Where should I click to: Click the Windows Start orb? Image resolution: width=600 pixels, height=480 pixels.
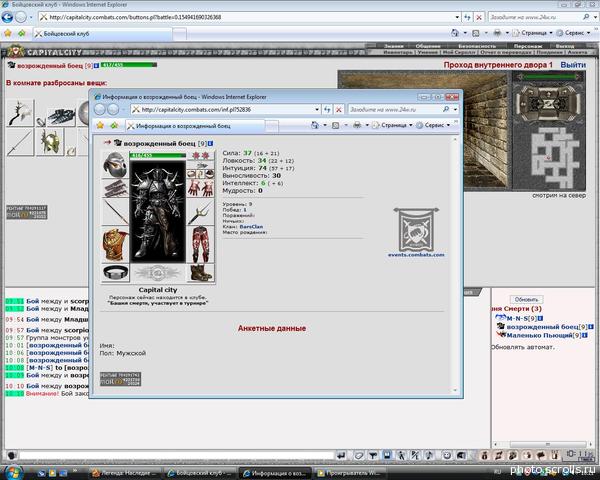(13, 473)
